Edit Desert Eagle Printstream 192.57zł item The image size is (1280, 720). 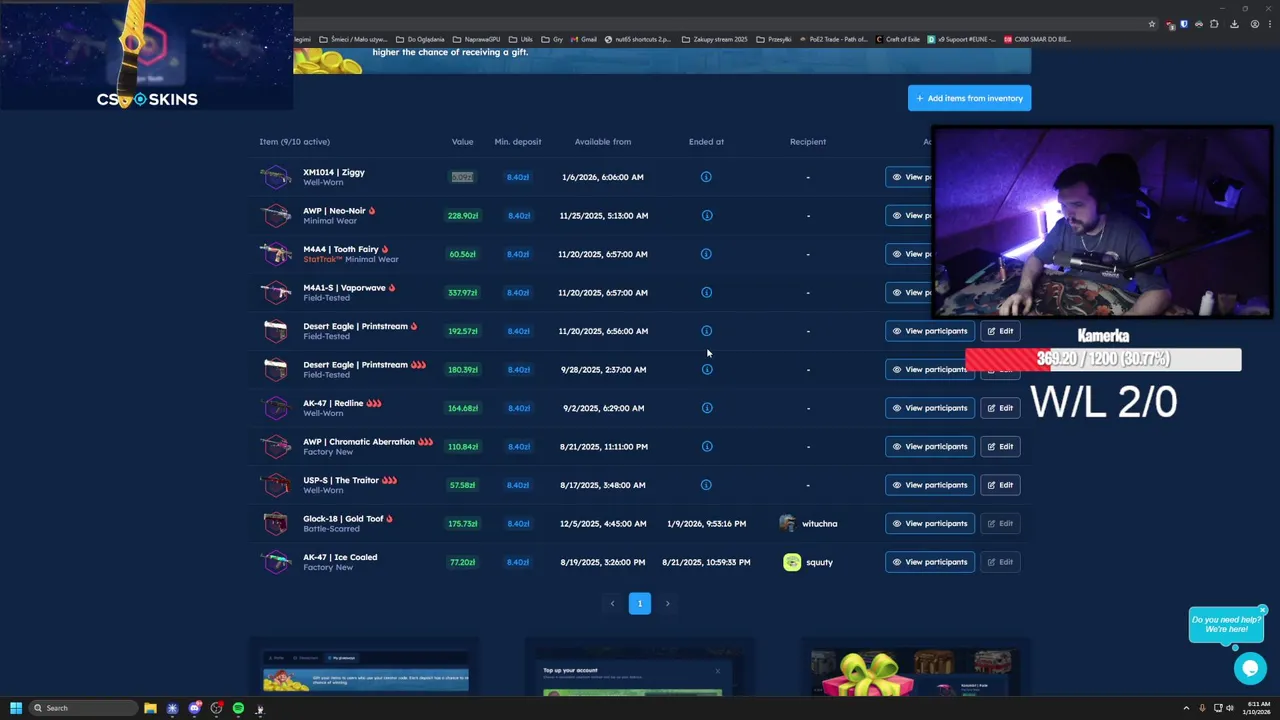(x=1000, y=331)
